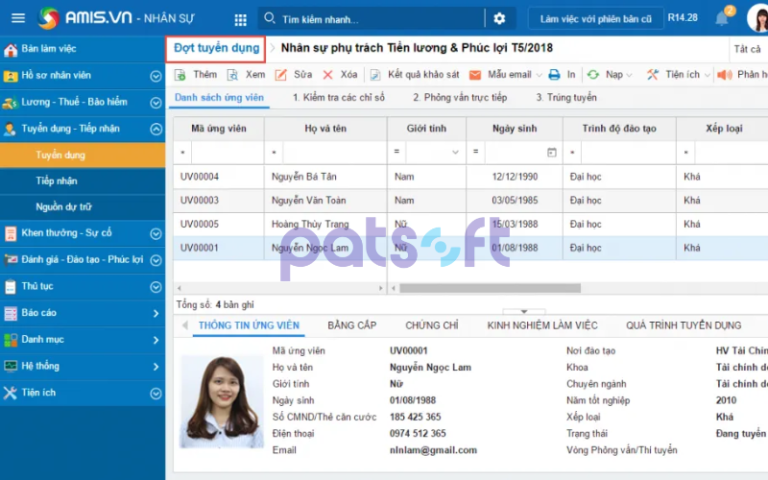Open date picker in Ngày sinh filter
The height and width of the screenshot is (480, 768).
(552, 152)
